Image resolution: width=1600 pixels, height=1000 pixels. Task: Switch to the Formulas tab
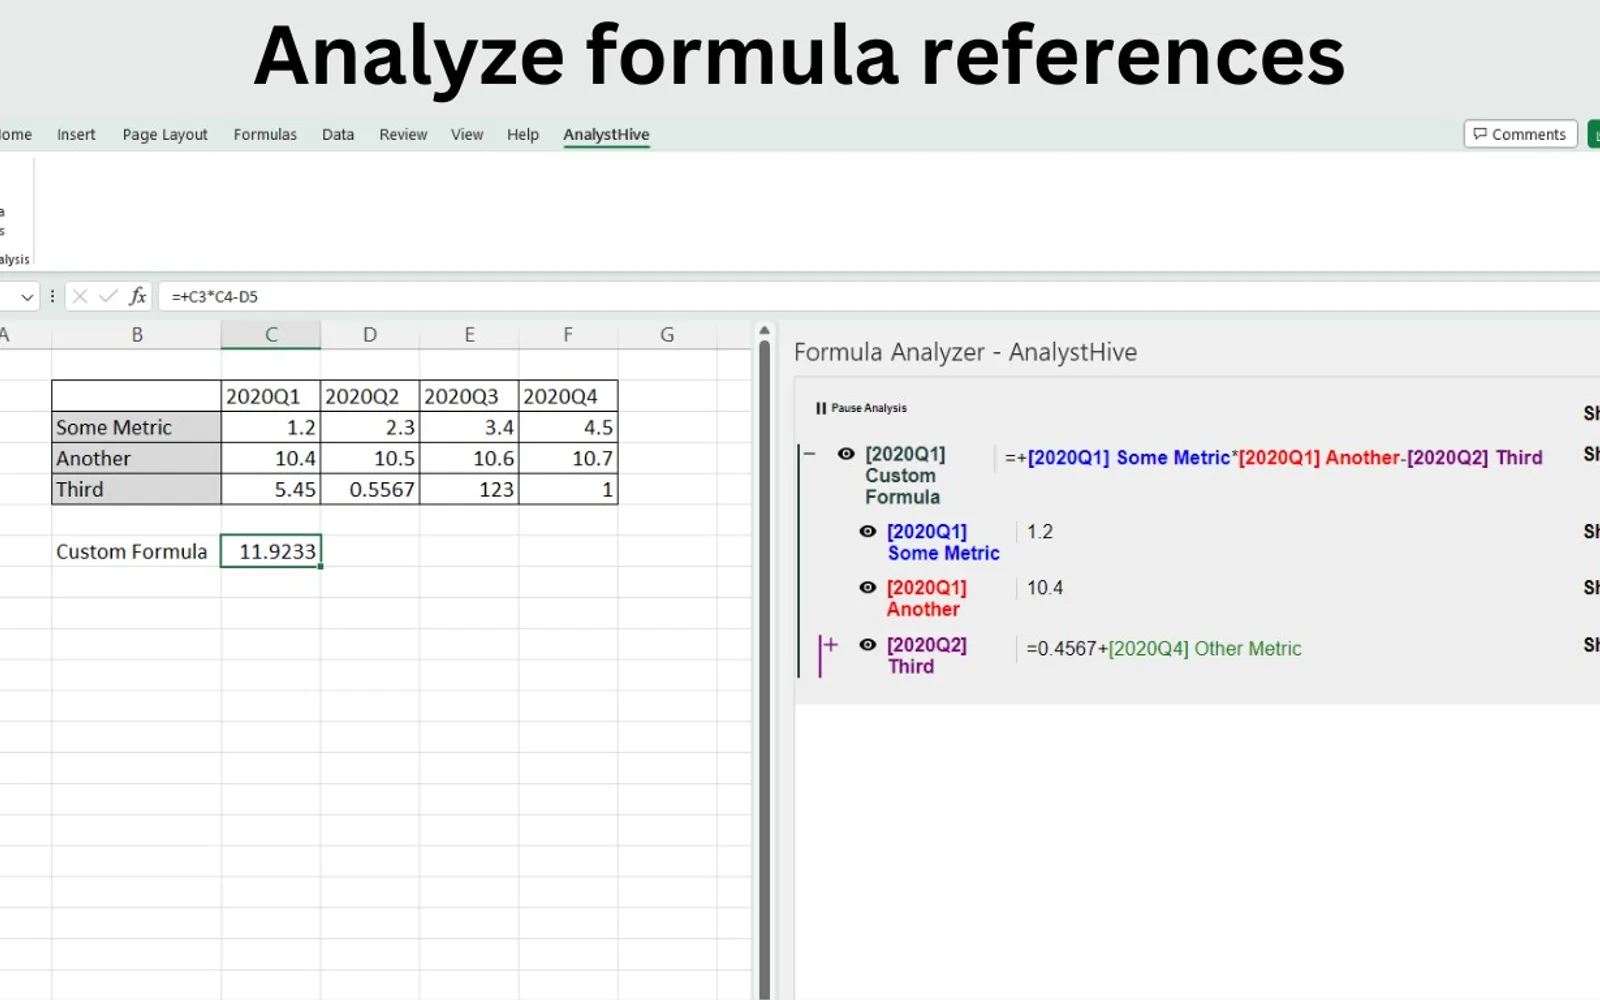click(265, 134)
